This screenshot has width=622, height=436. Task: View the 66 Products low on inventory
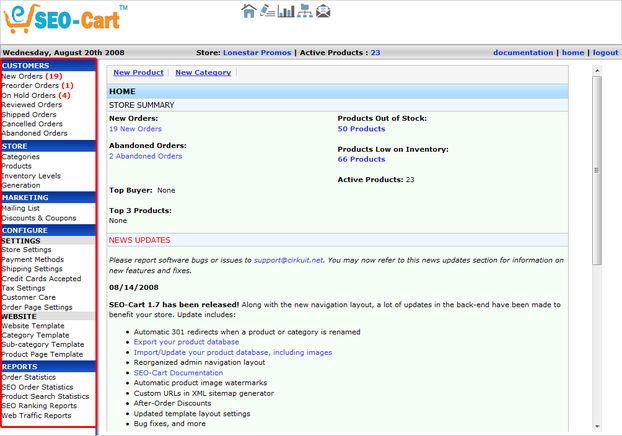(361, 159)
